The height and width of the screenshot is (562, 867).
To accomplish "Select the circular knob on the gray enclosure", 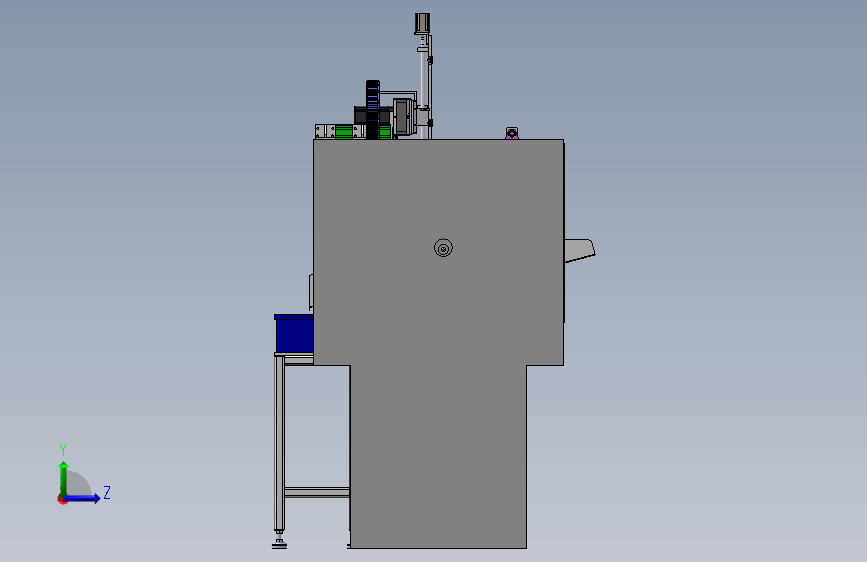I will pyautogui.click(x=443, y=248).
